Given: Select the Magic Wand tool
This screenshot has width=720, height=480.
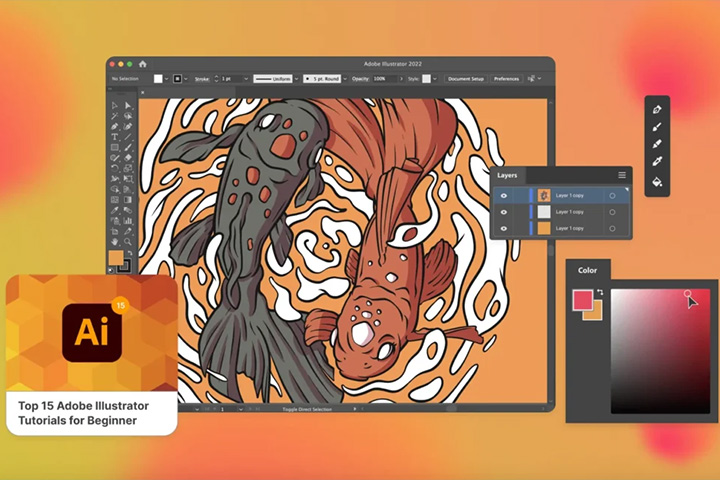Looking at the screenshot, I should pyautogui.click(x=115, y=116).
